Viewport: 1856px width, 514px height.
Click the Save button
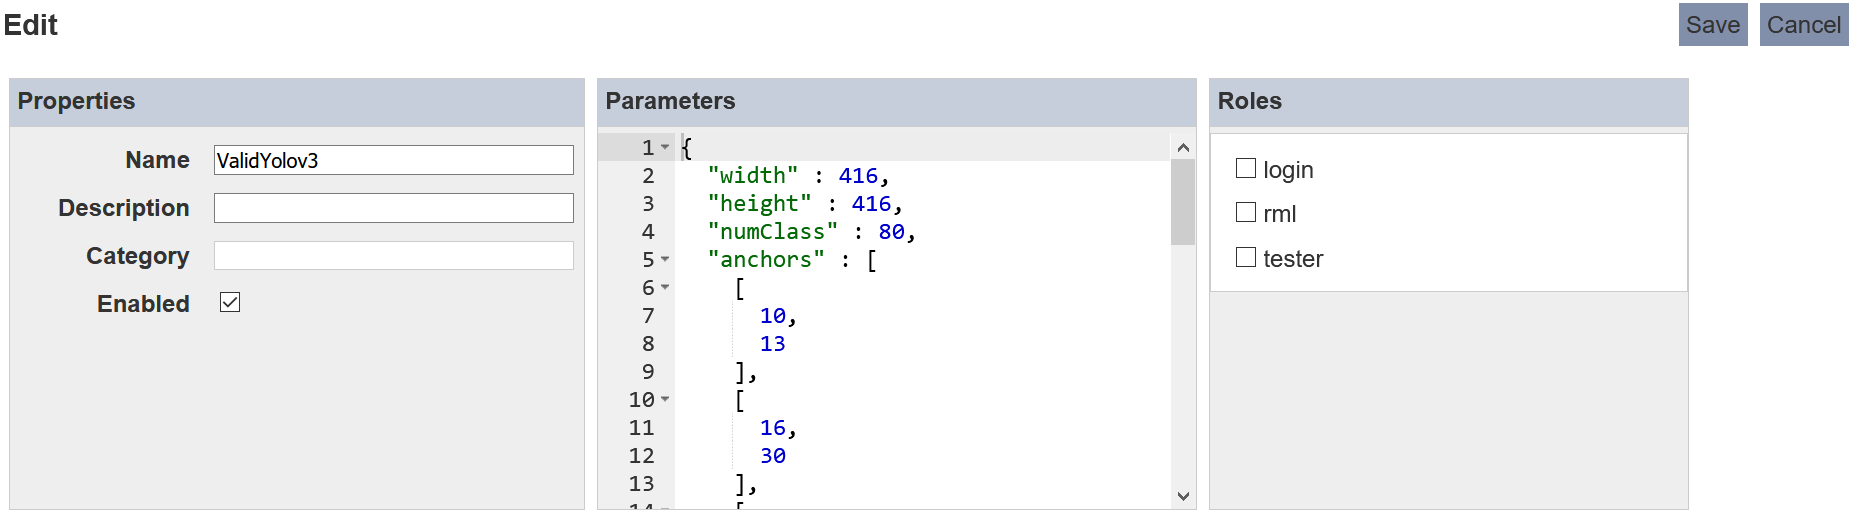click(x=1713, y=25)
